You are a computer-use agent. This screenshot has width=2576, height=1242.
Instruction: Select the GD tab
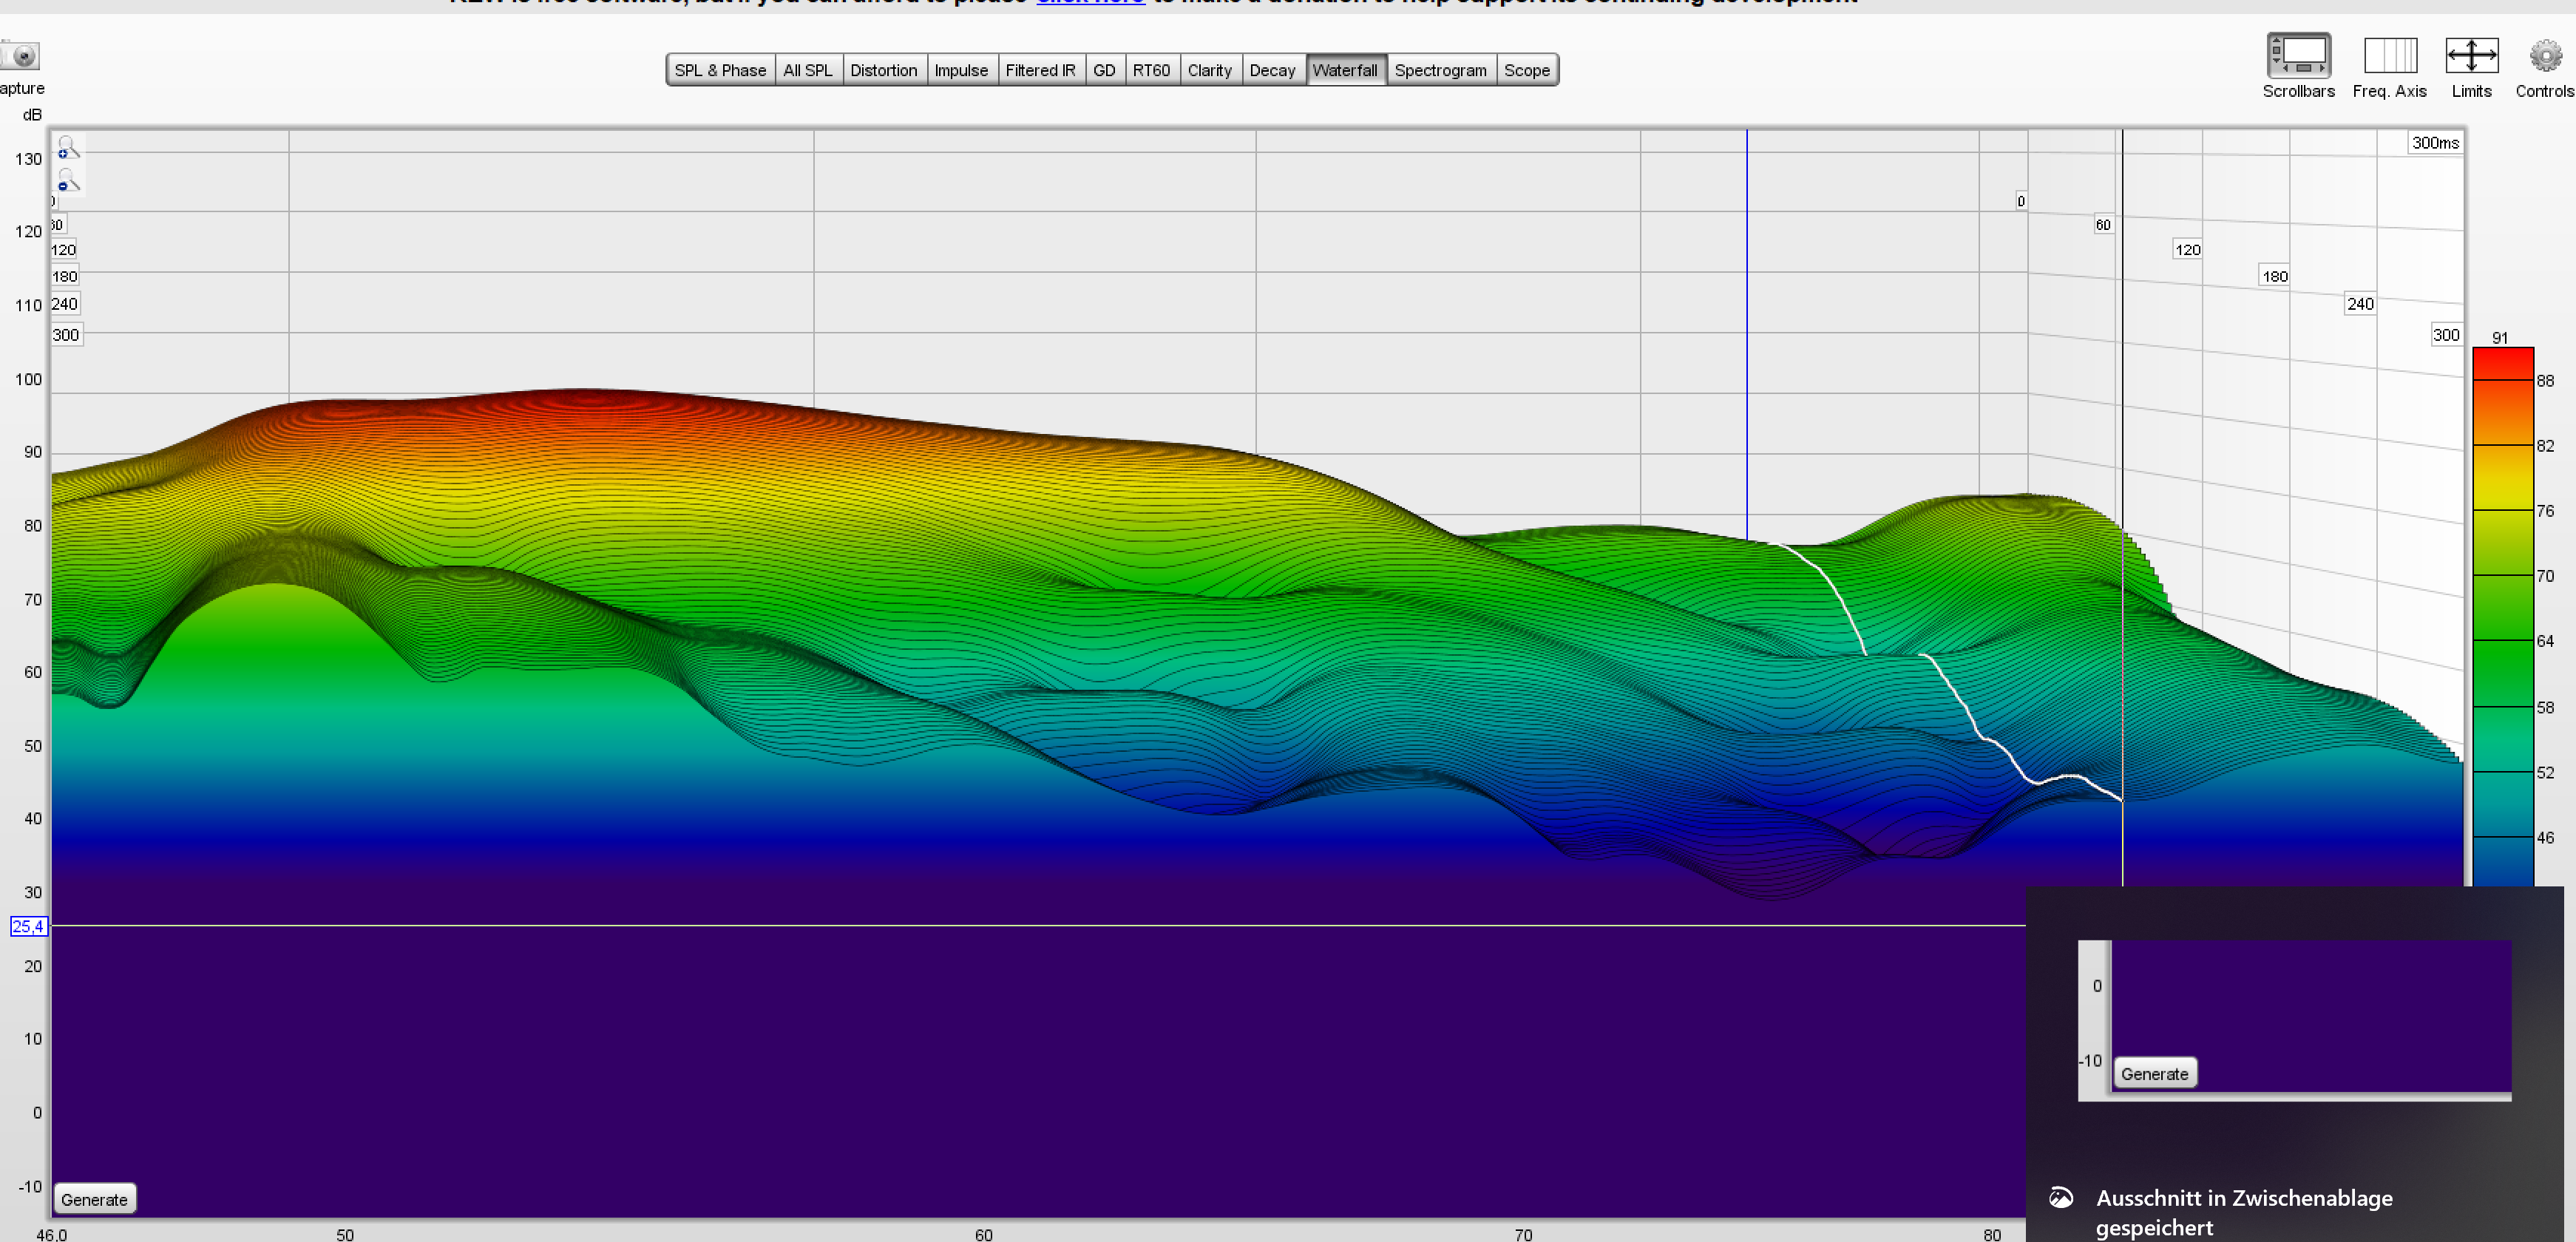tap(1104, 70)
